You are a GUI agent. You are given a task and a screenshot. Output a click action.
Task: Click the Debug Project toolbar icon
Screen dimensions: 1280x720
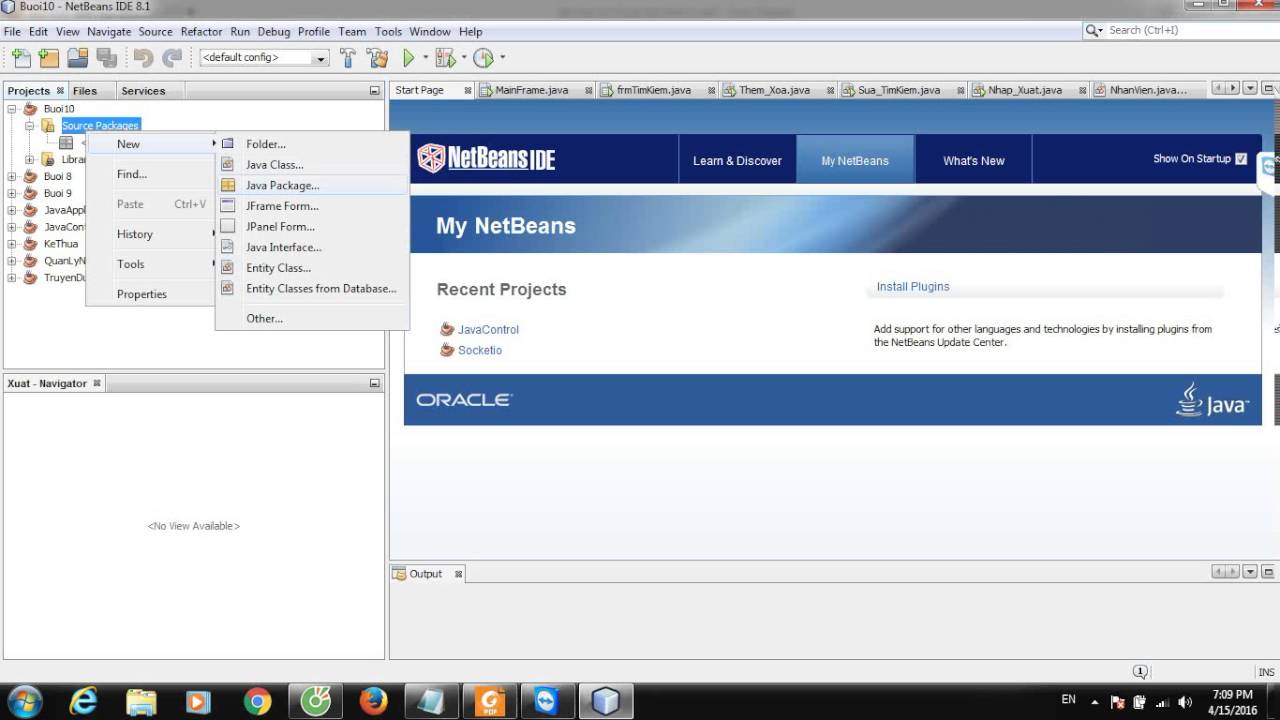click(x=445, y=58)
